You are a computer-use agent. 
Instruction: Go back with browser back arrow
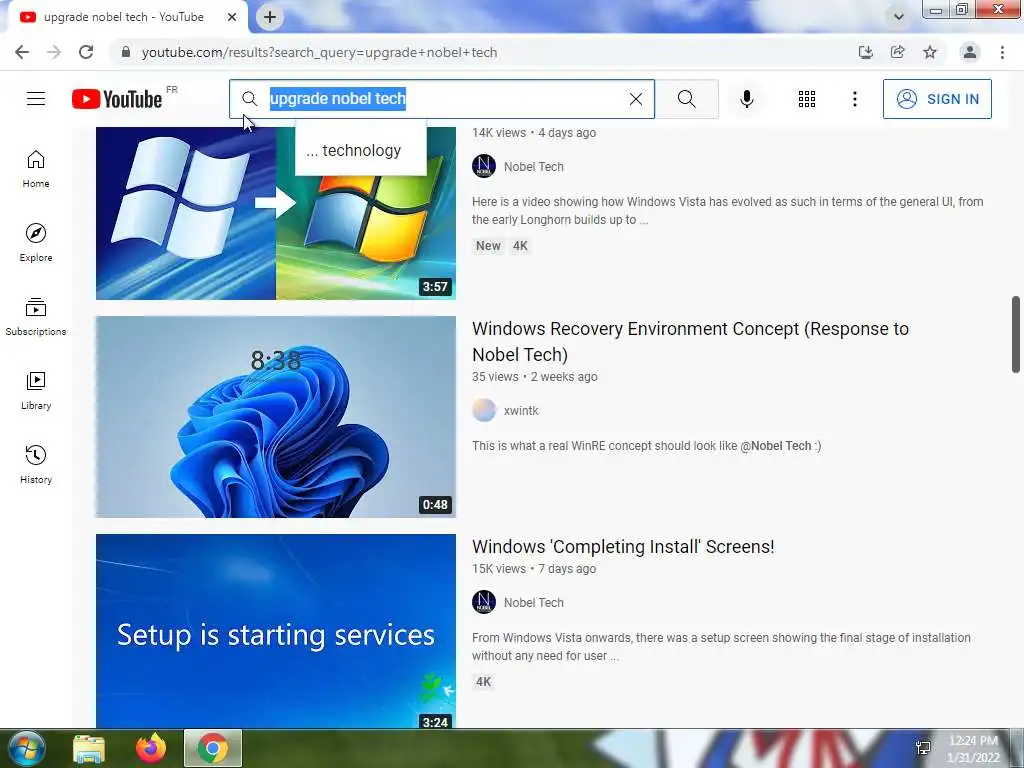tap(22, 52)
